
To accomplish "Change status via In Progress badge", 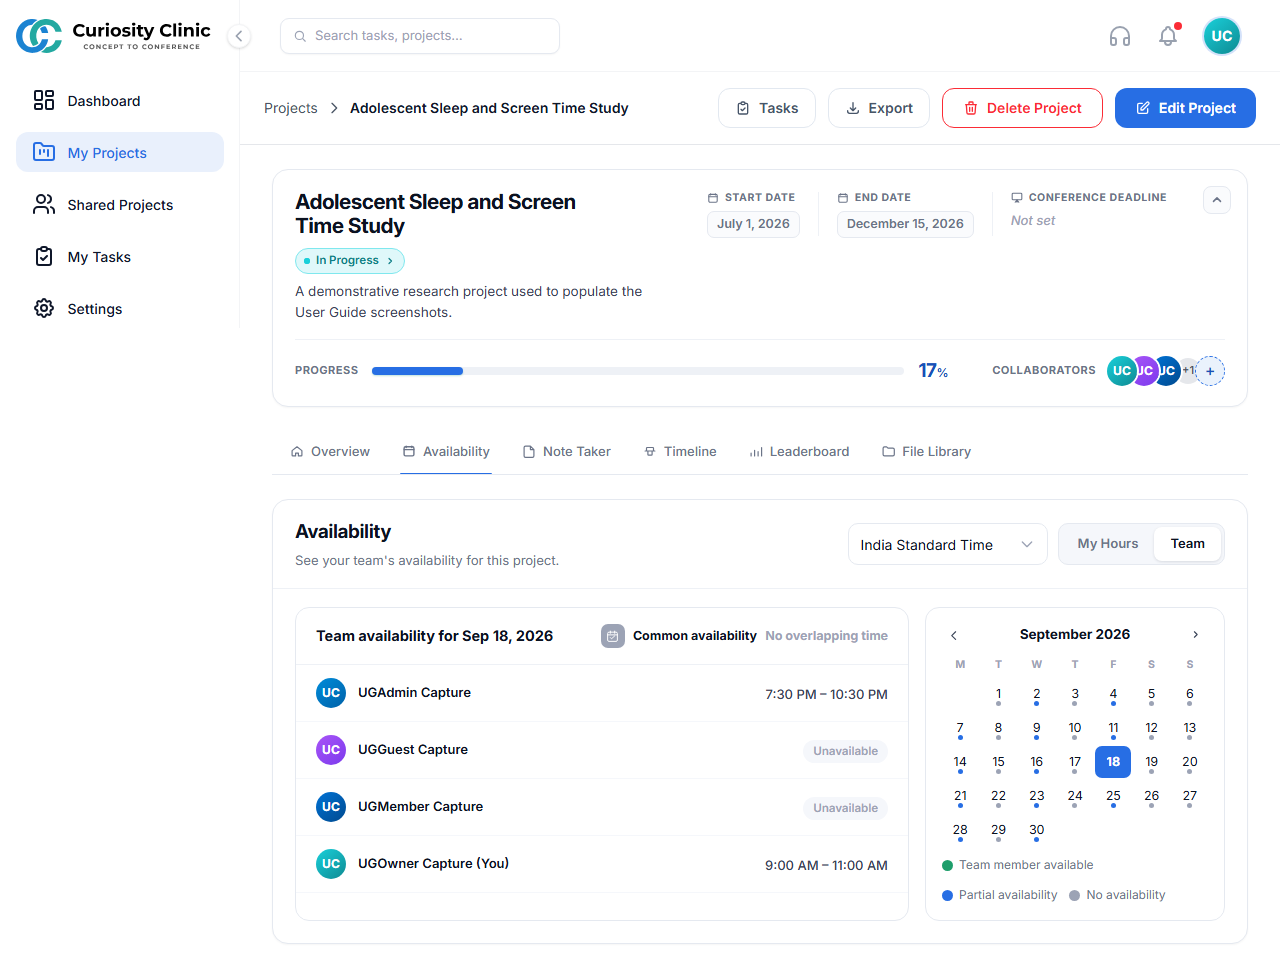I will (350, 261).
